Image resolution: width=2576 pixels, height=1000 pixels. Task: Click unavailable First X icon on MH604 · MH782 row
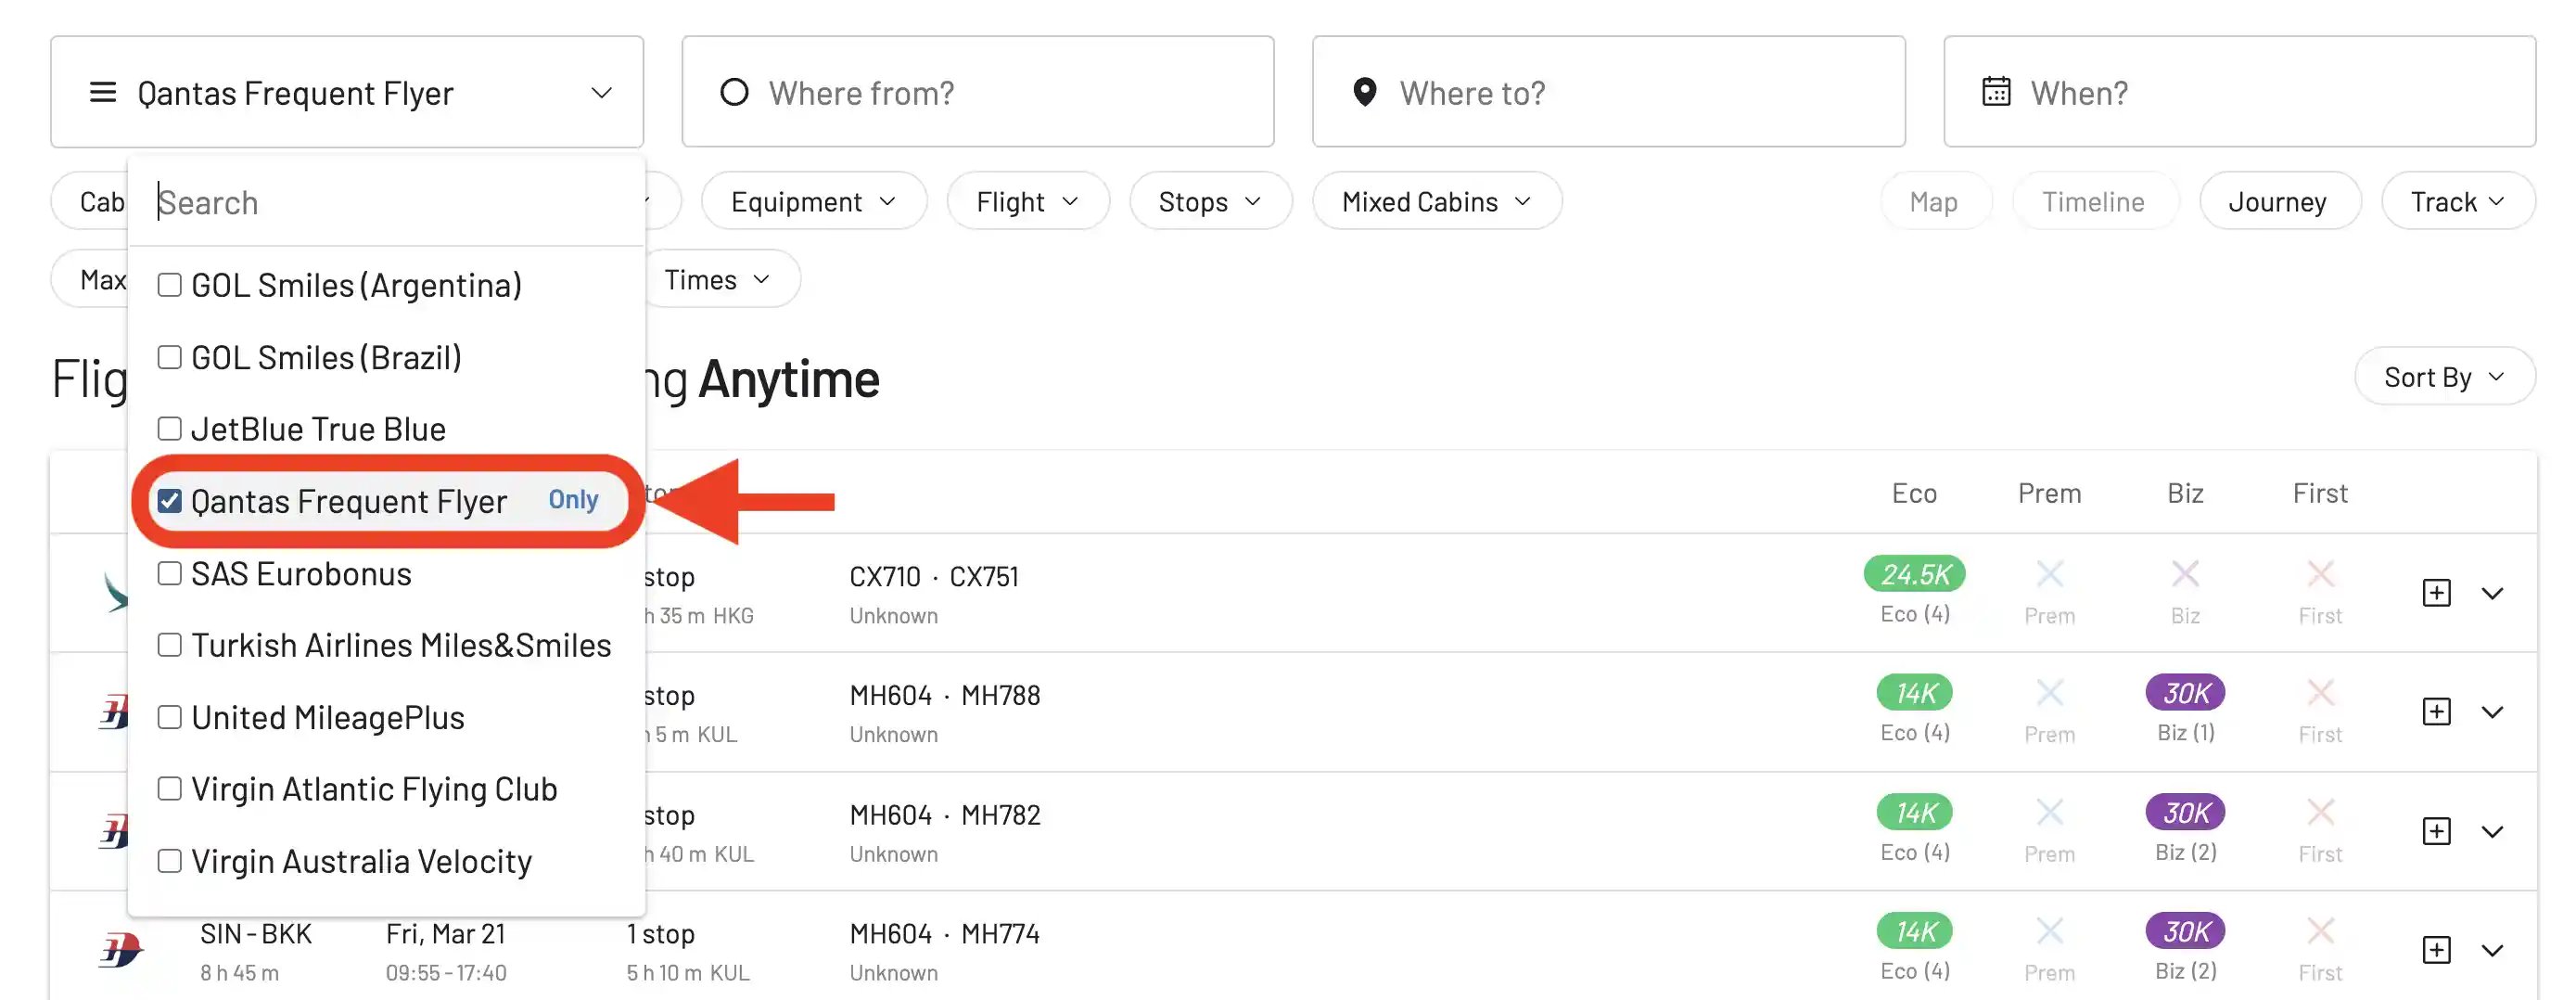coord(2320,813)
